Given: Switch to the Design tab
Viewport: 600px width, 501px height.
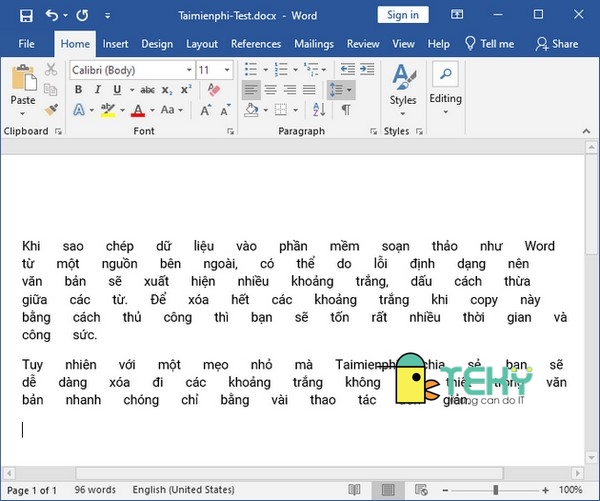Looking at the screenshot, I should pos(157,44).
